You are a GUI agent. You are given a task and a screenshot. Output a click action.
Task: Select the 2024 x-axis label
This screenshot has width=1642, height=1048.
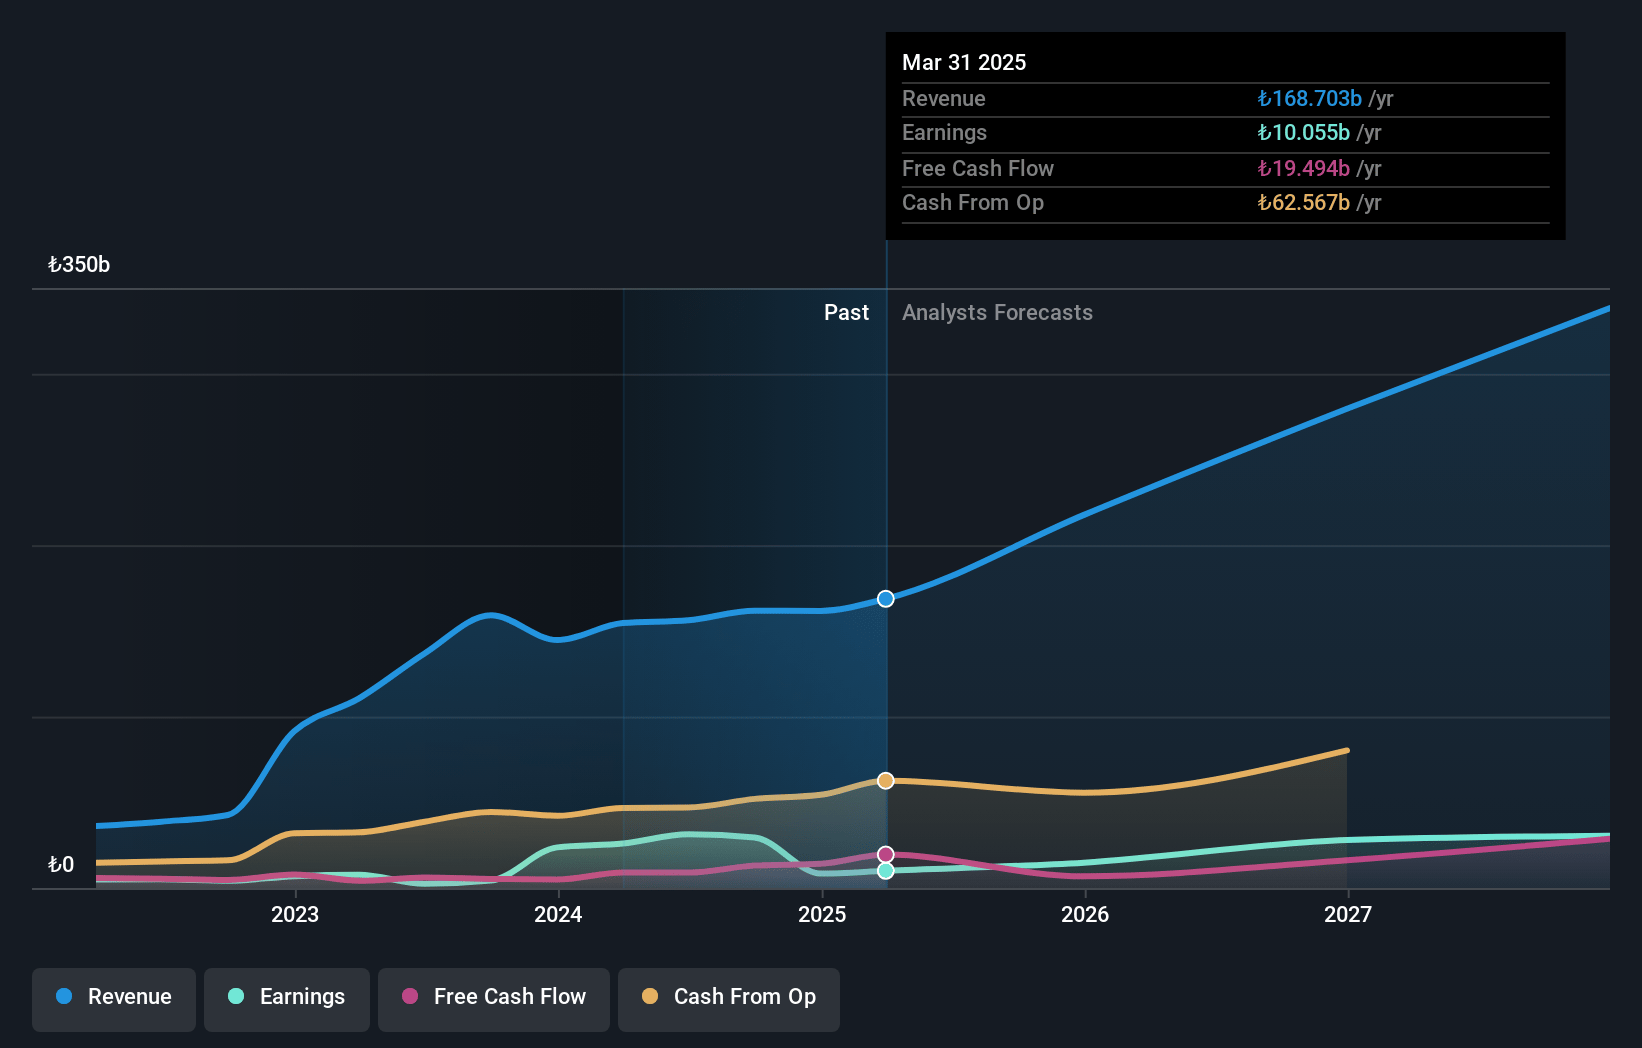tap(558, 914)
